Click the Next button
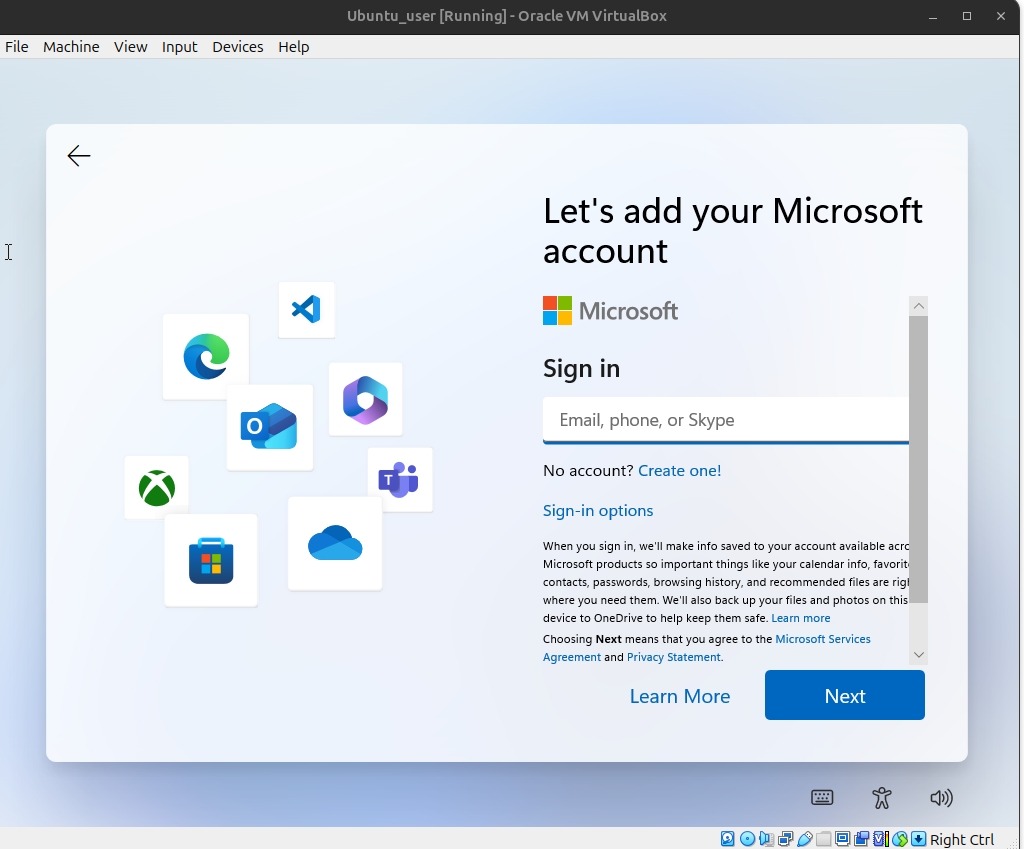The height and width of the screenshot is (849, 1024). tap(844, 696)
